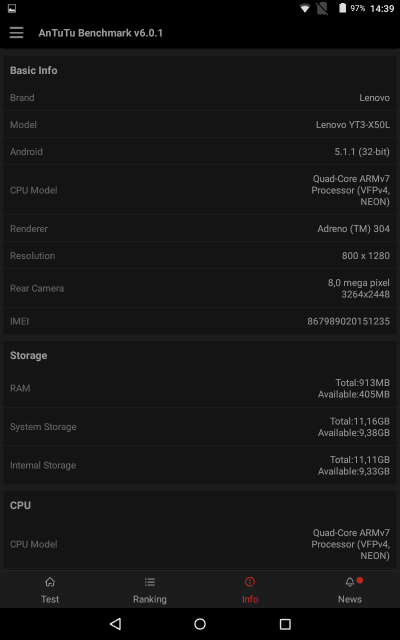
Task: Select the Internal Storage row
Action: click(200, 465)
